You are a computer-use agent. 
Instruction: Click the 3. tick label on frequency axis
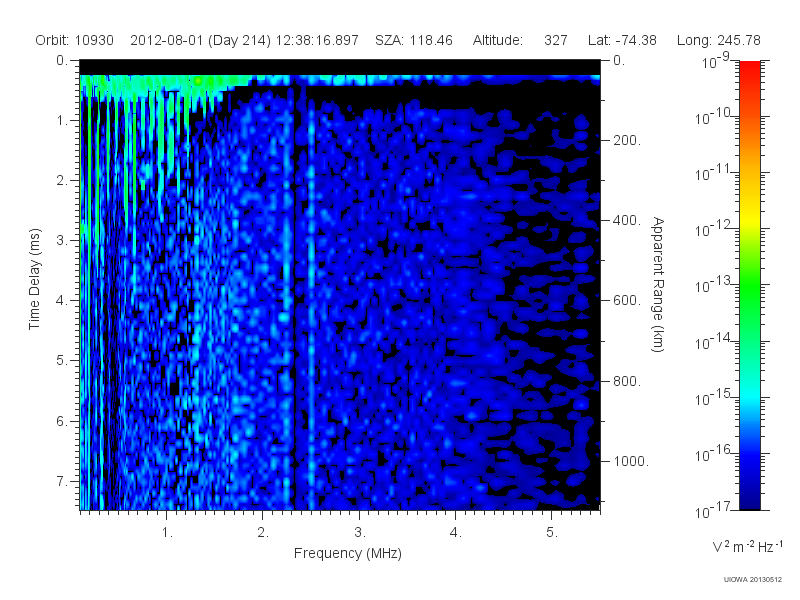coord(360,533)
